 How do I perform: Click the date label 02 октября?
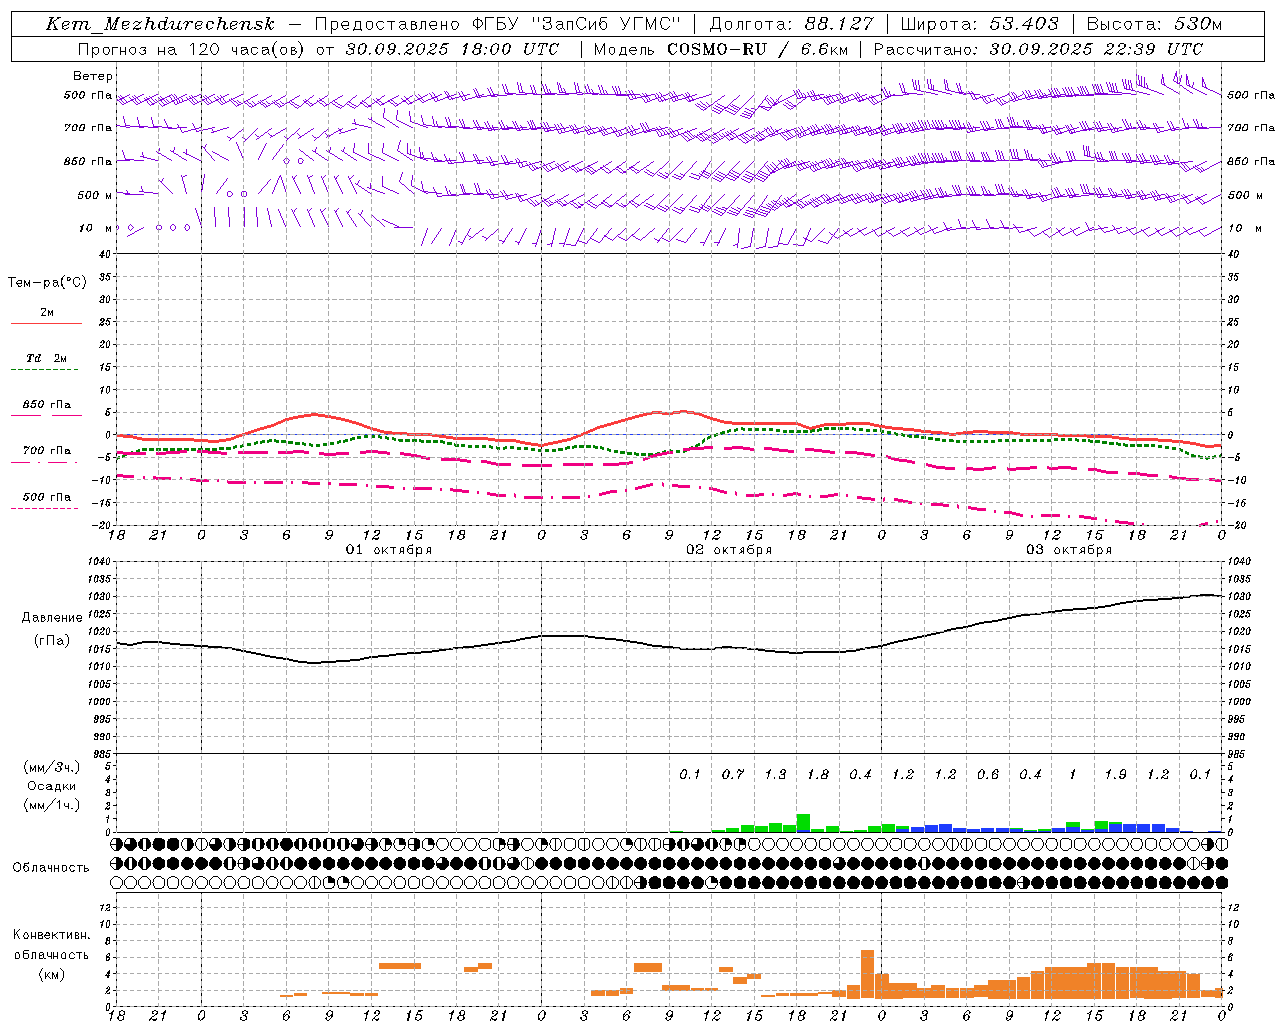(x=729, y=549)
